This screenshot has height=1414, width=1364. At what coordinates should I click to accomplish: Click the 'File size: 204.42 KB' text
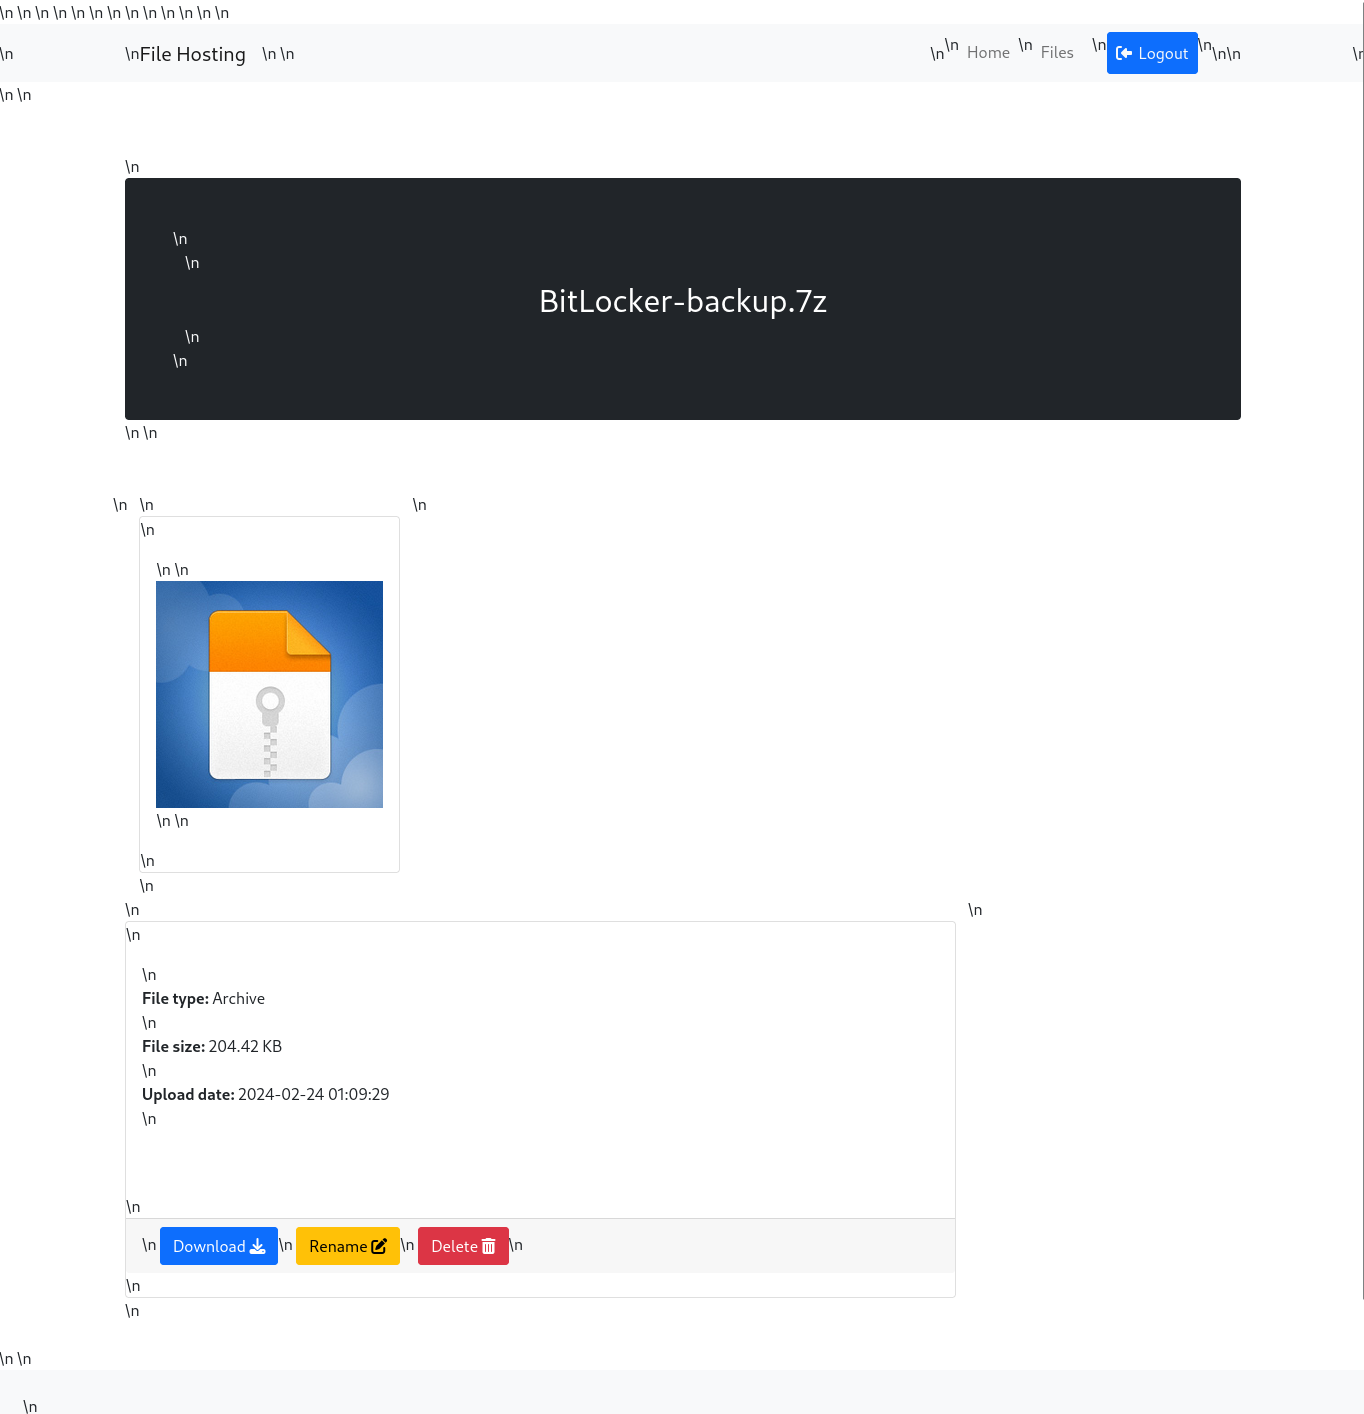(x=212, y=1047)
